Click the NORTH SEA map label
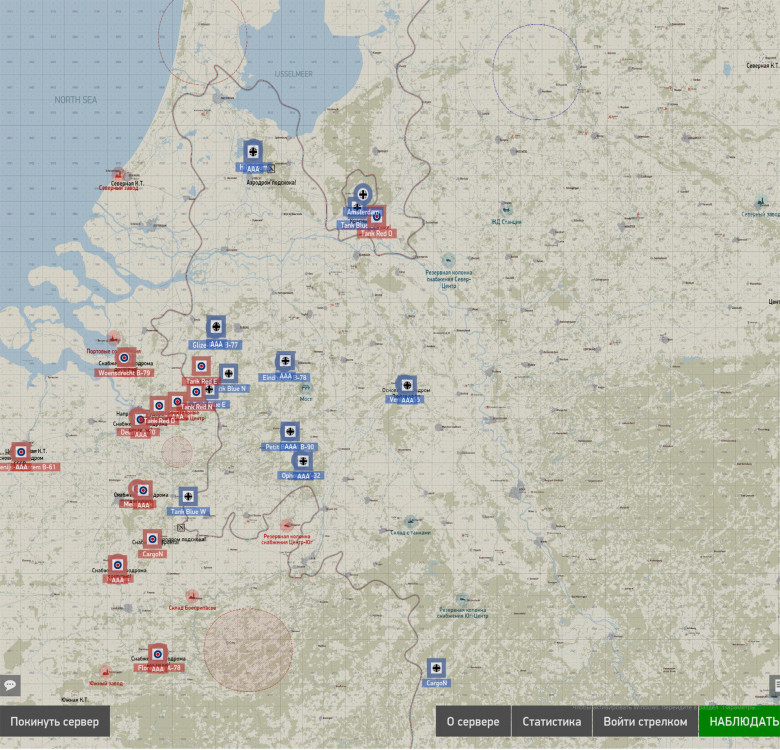 pos(76,99)
